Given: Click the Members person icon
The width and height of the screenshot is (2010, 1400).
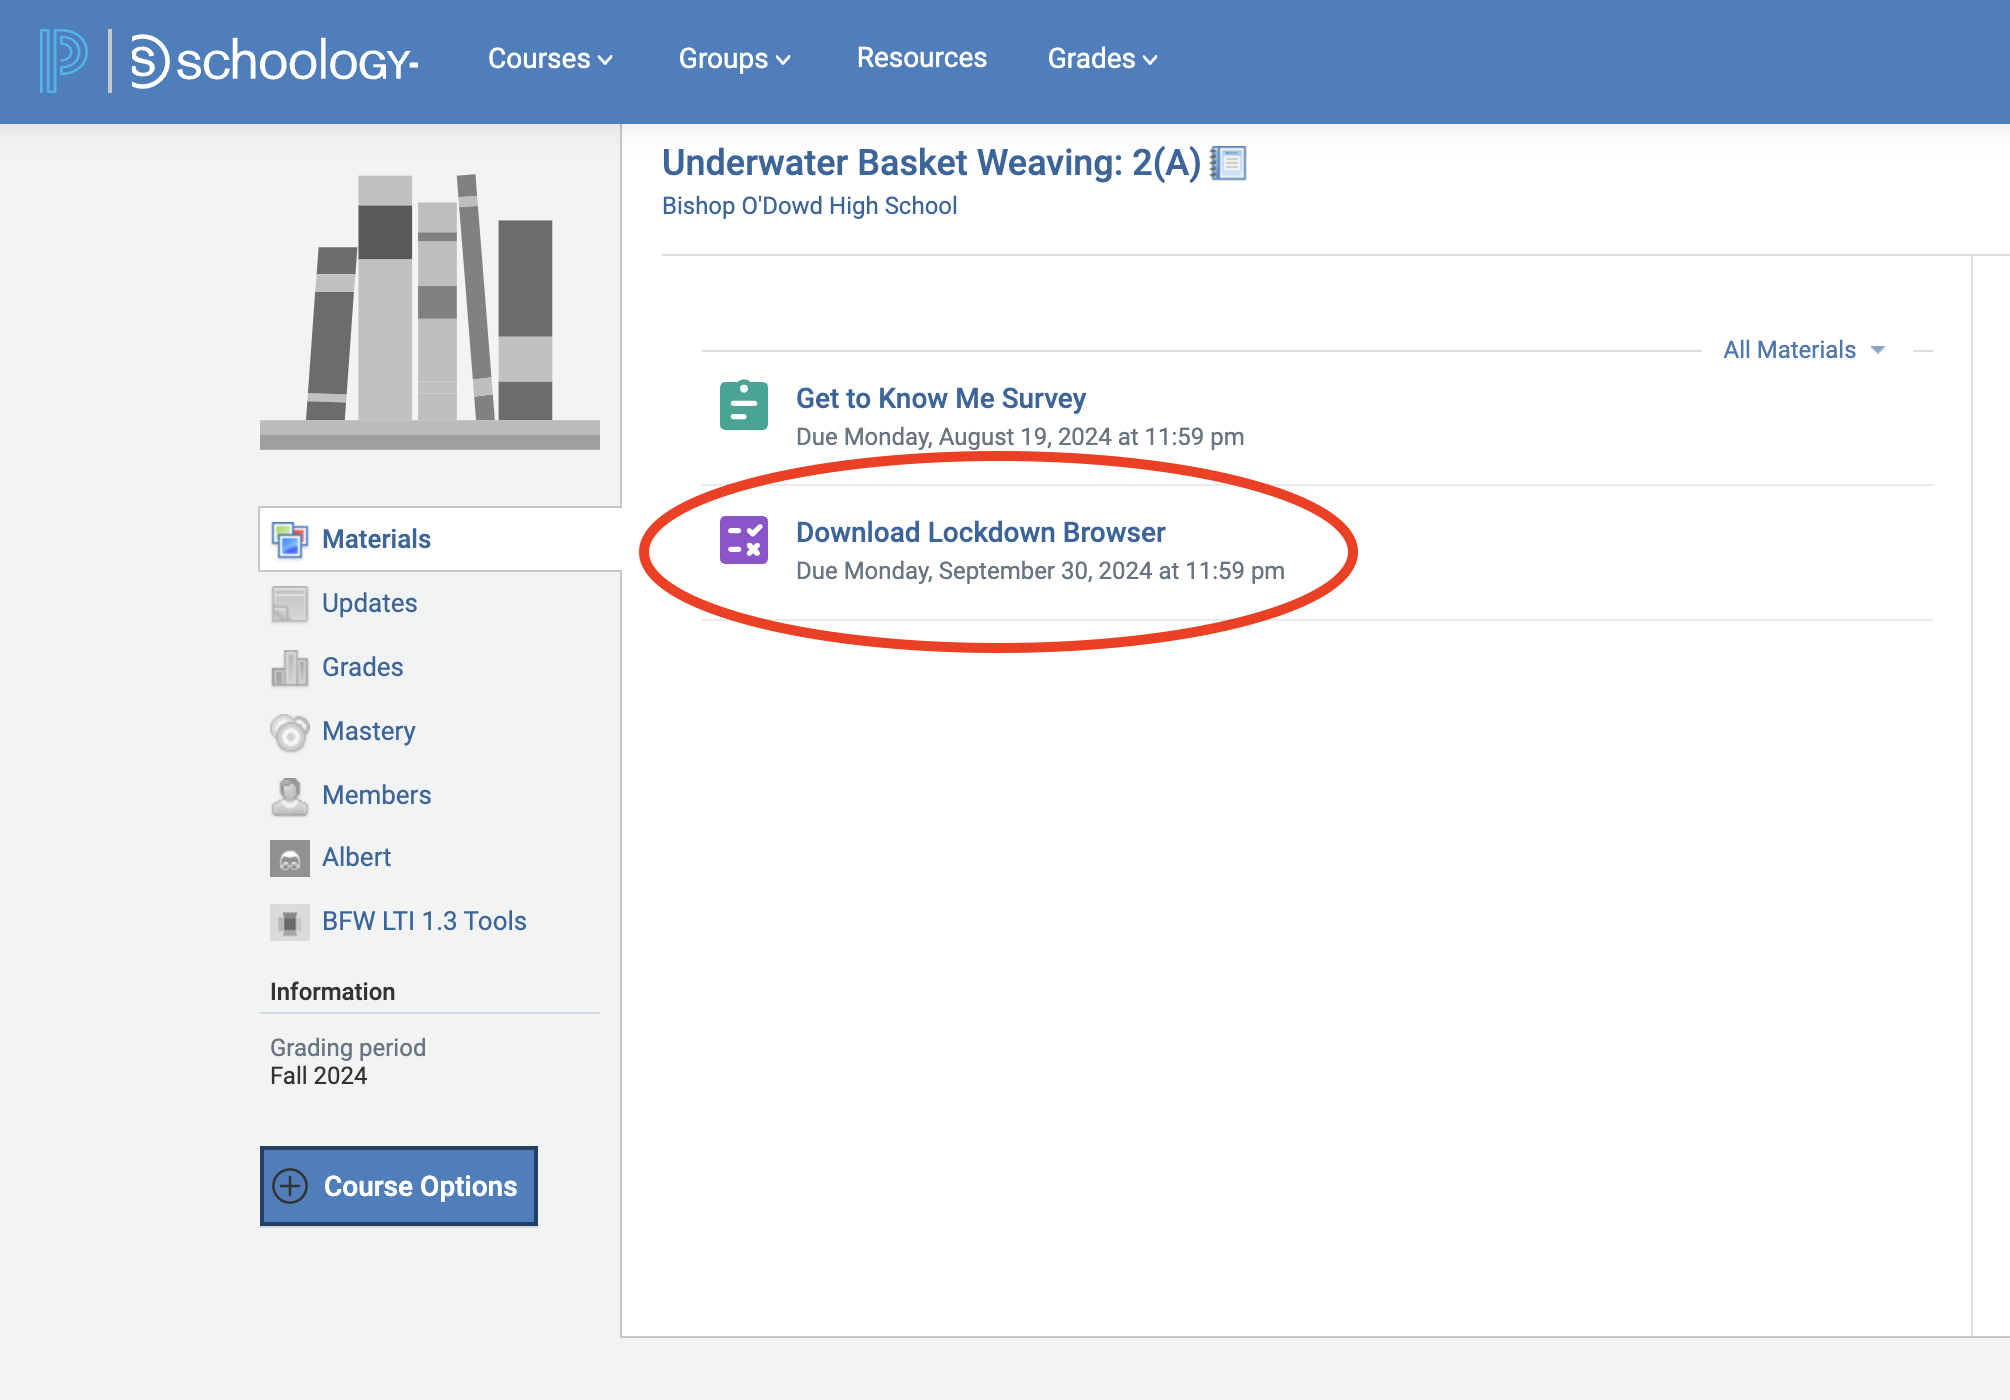Looking at the screenshot, I should pyautogui.click(x=289, y=796).
